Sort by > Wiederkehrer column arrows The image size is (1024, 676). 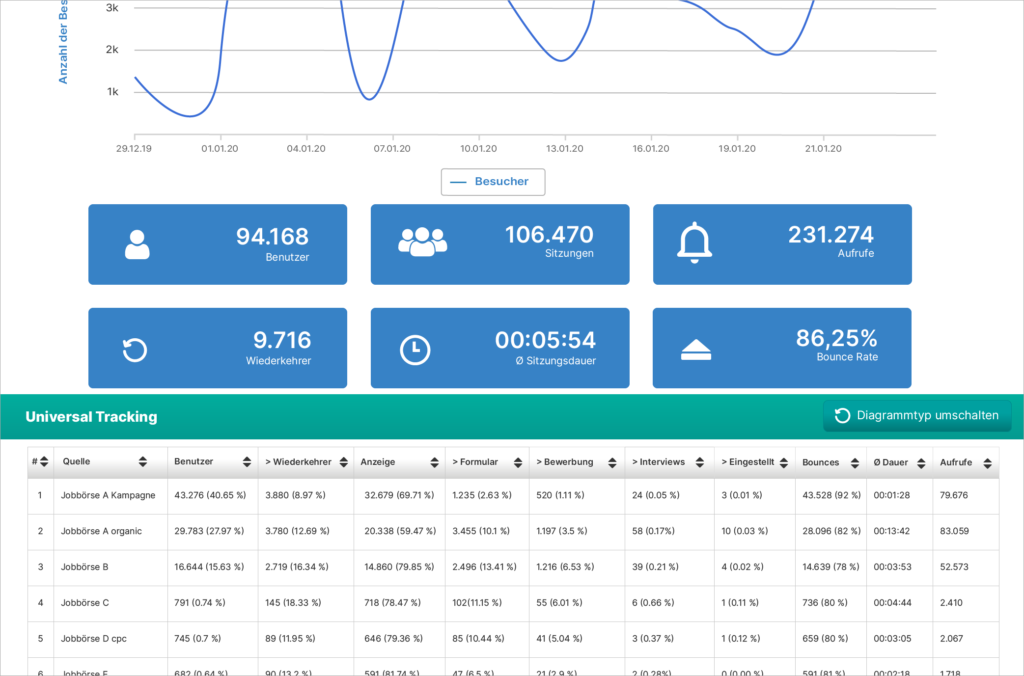click(344, 462)
